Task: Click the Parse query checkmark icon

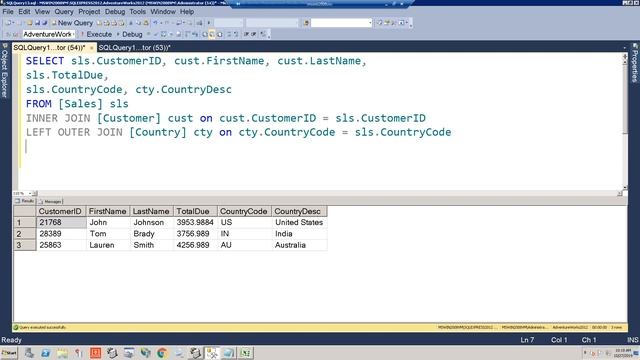Action: click(156, 34)
